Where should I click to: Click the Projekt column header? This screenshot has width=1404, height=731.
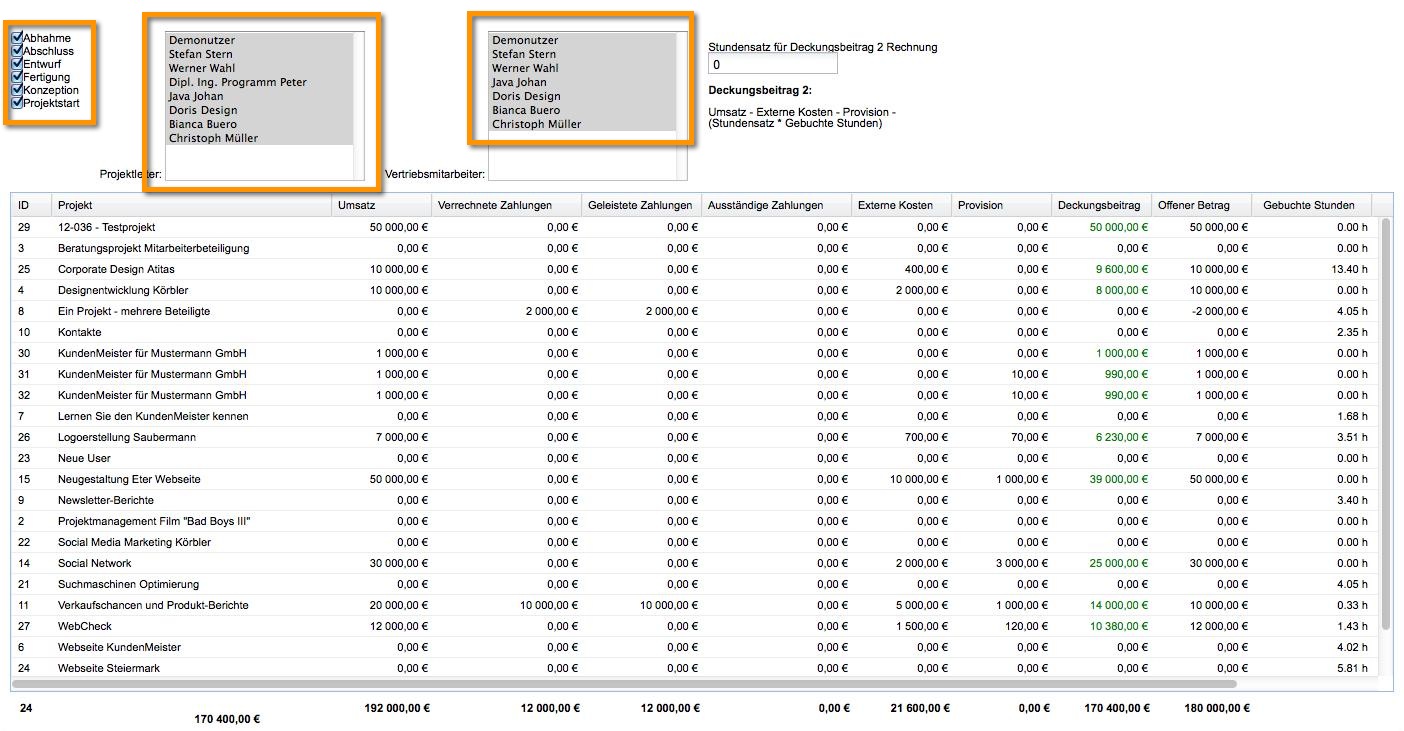click(x=191, y=205)
